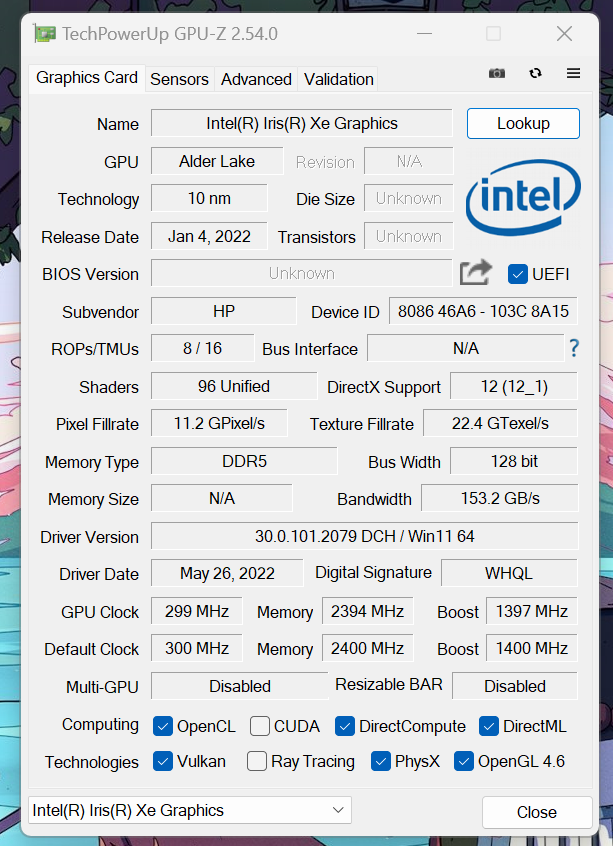Minimize the GPU-Z window
The height and width of the screenshot is (846, 613).
425,33
